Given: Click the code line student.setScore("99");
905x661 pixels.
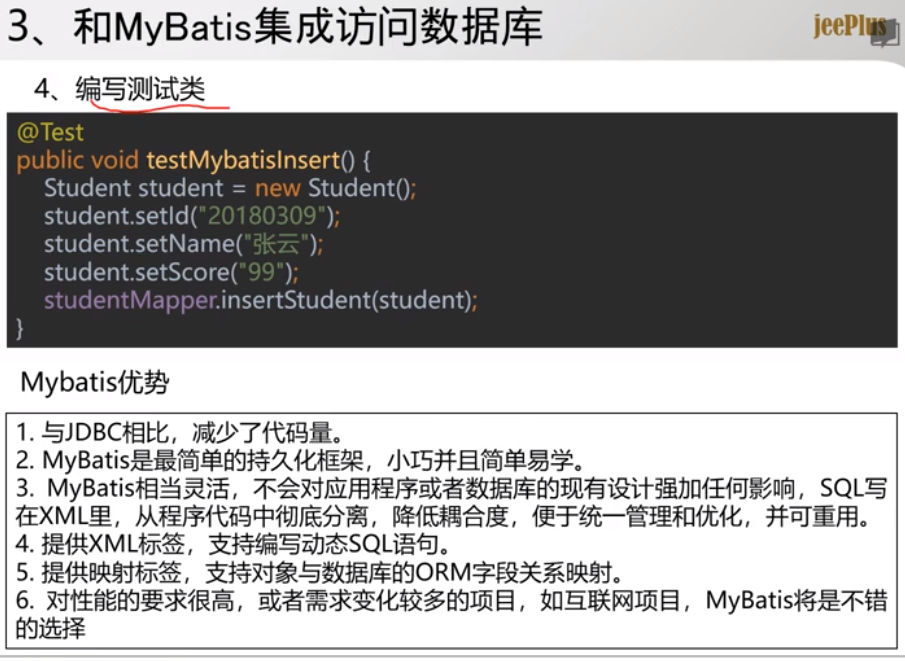Looking at the screenshot, I should pyautogui.click(x=171, y=272).
